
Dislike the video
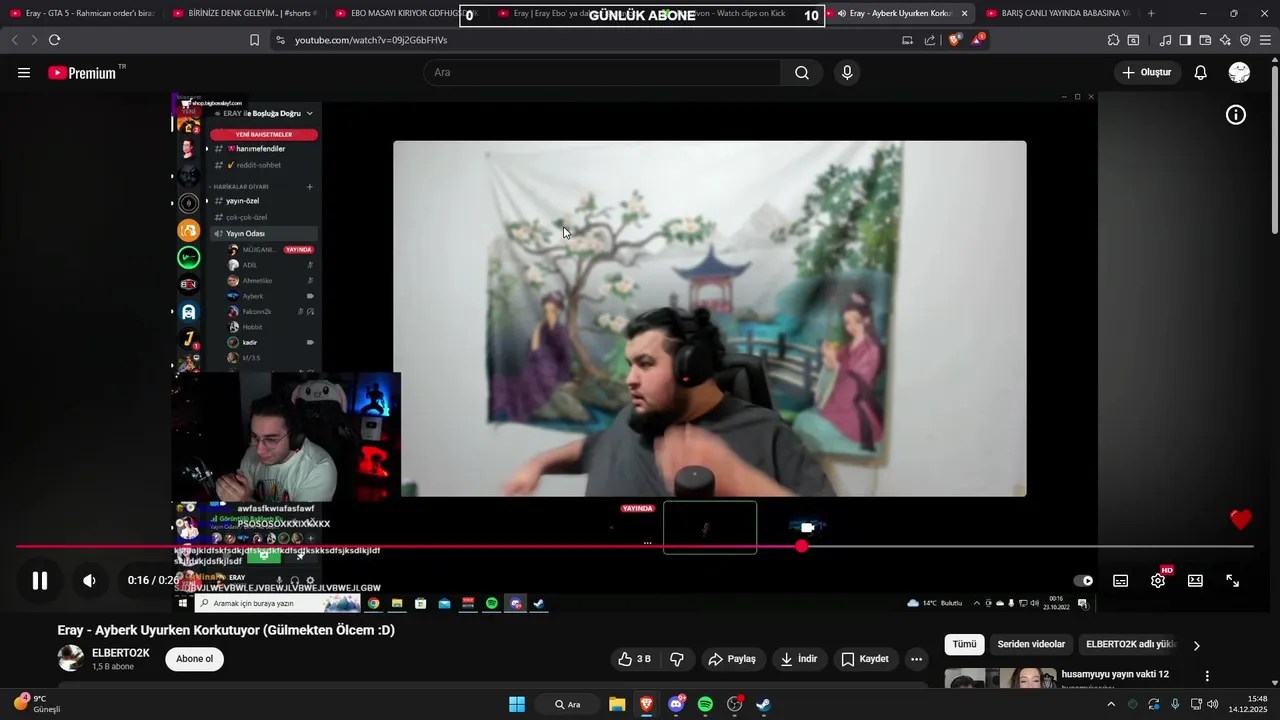677,659
